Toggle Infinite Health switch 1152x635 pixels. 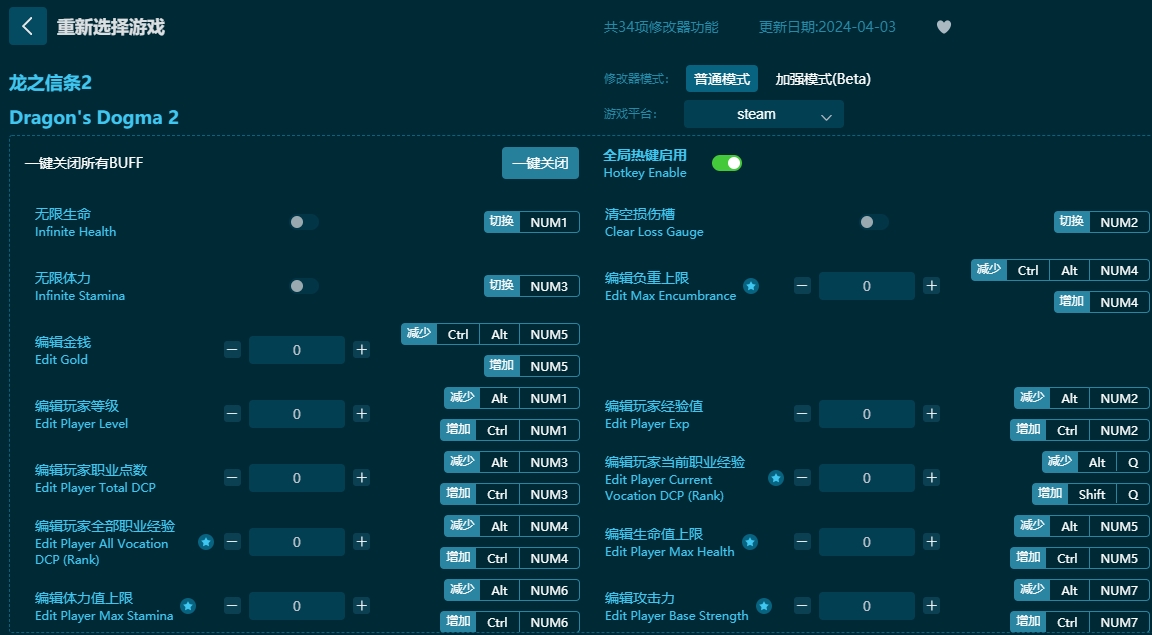click(x=303, y=222)
